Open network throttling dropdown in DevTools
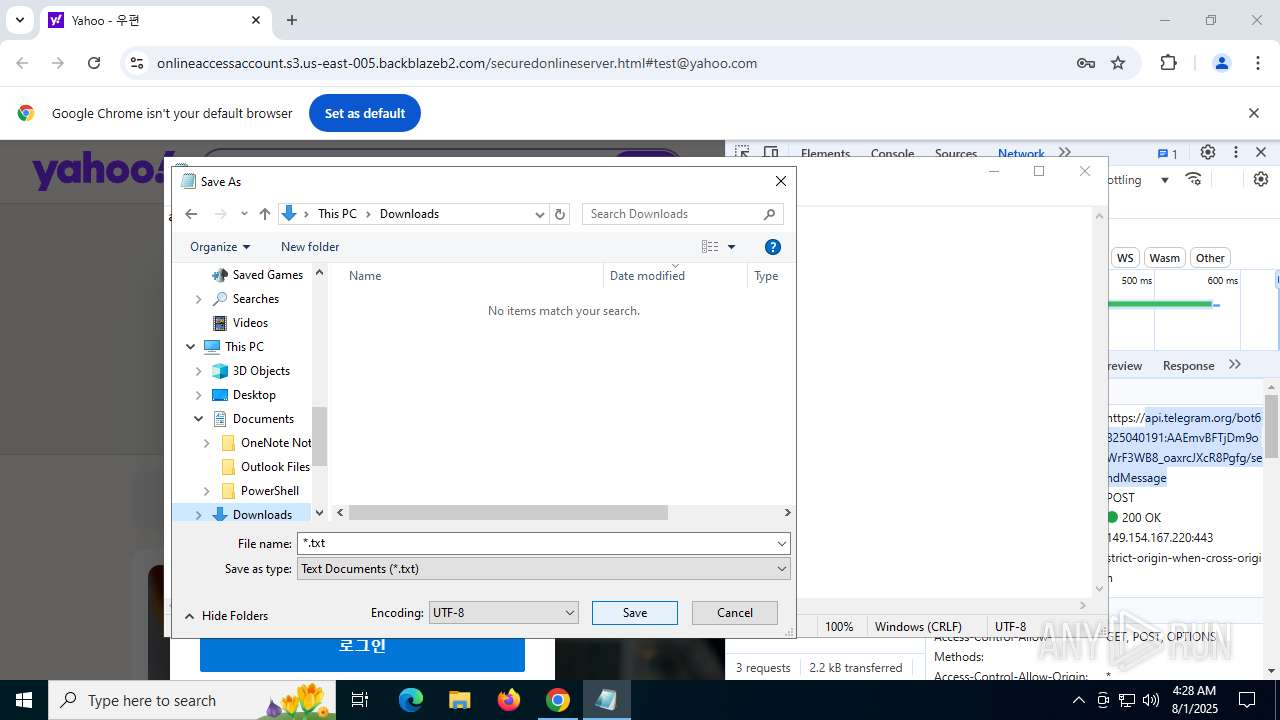1280x720 pixels. tap(1164, 180)
